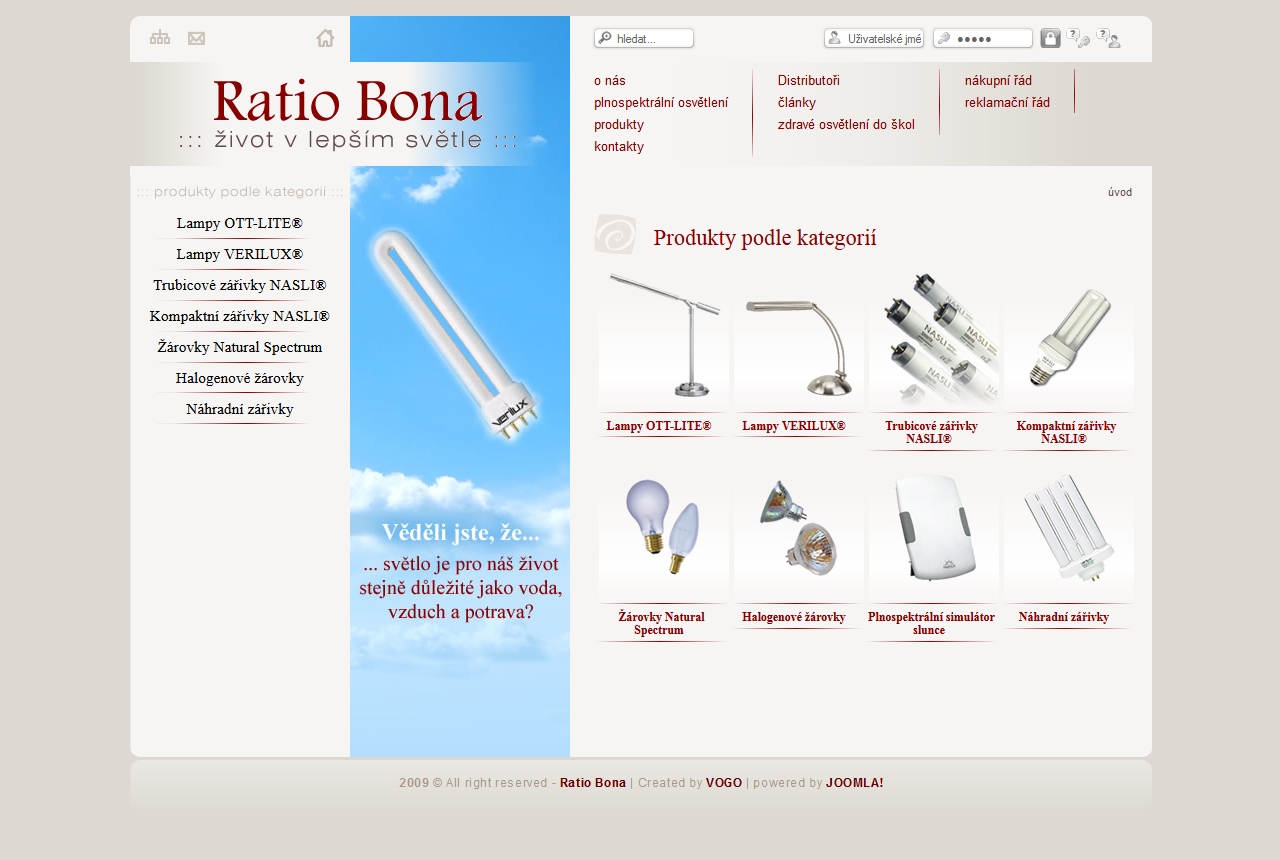This screenshot has height=860, width=1280.
Task: Open the reklamační řád page
Action: point(1007,103)
